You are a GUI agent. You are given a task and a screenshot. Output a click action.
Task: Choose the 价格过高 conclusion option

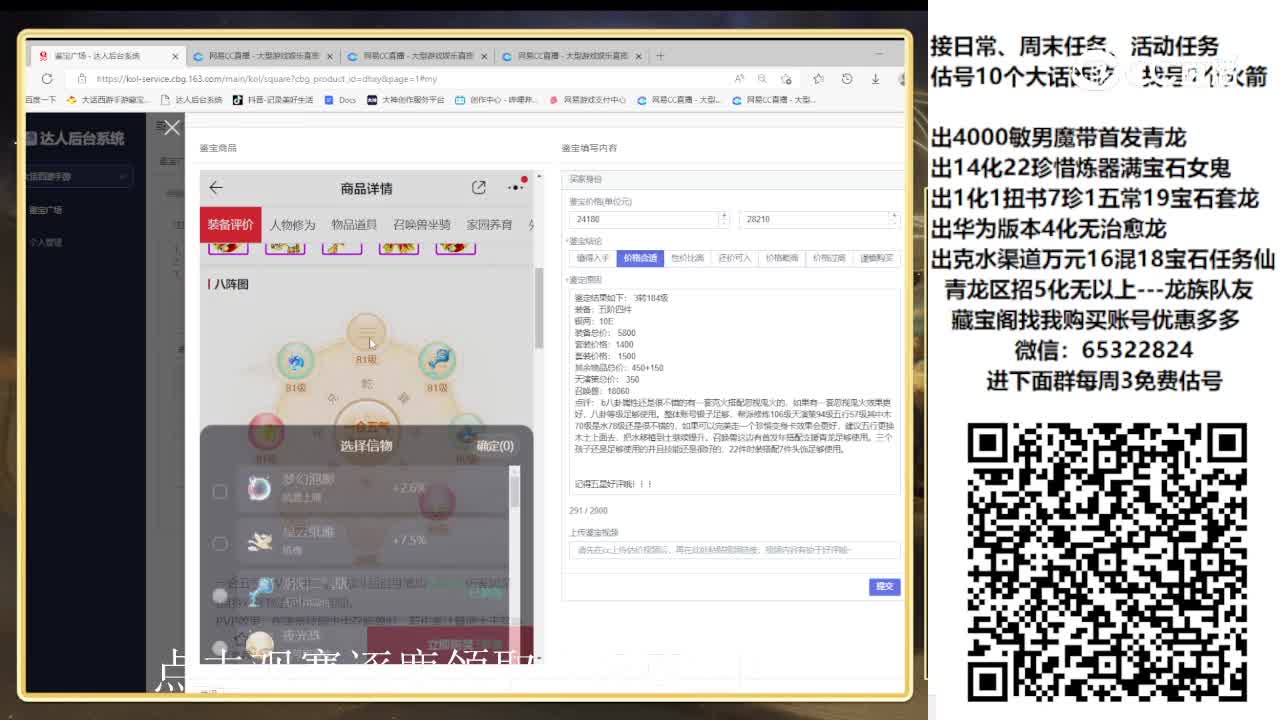pyautogui.click(x=829, y=258)
